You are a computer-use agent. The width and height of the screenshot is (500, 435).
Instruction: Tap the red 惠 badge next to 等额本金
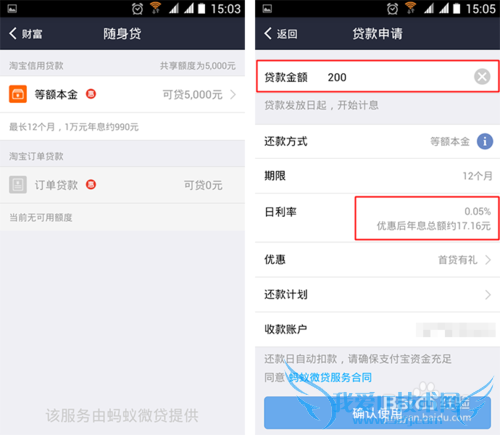(x=91, y=94)
